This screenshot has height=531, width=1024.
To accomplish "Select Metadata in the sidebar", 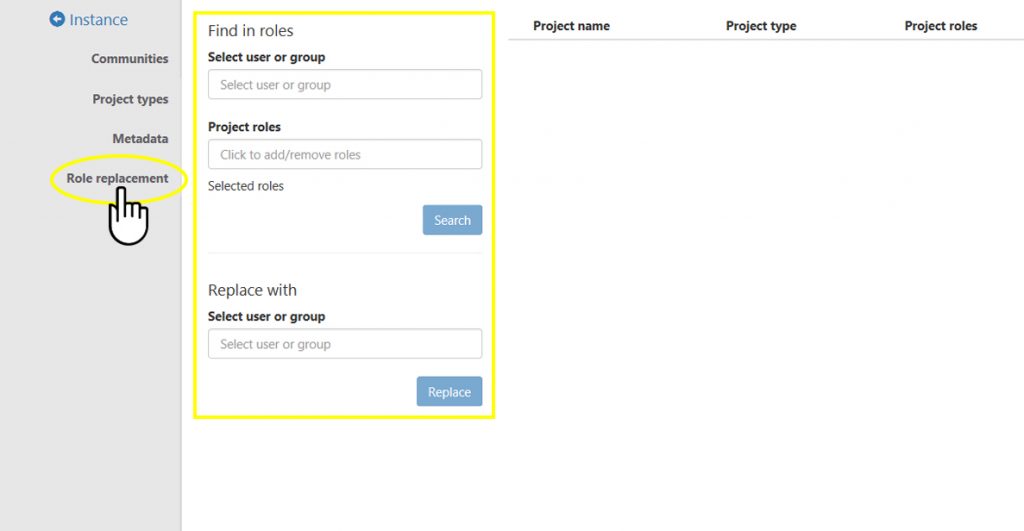I will click(x=140, y=139).
